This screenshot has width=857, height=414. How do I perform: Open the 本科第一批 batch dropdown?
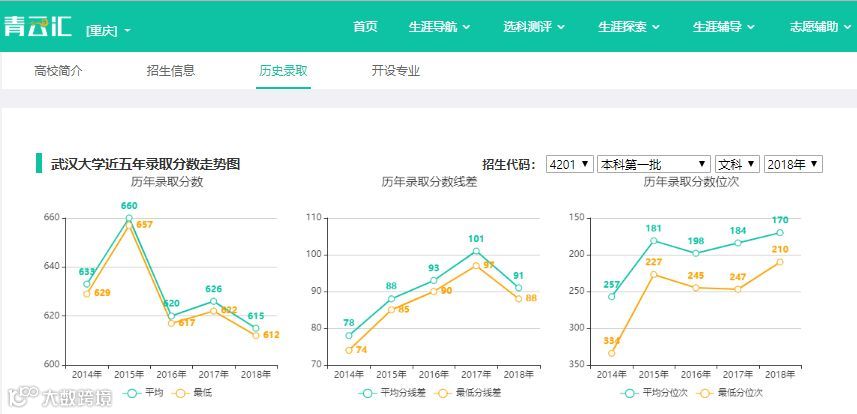point(654,164)
